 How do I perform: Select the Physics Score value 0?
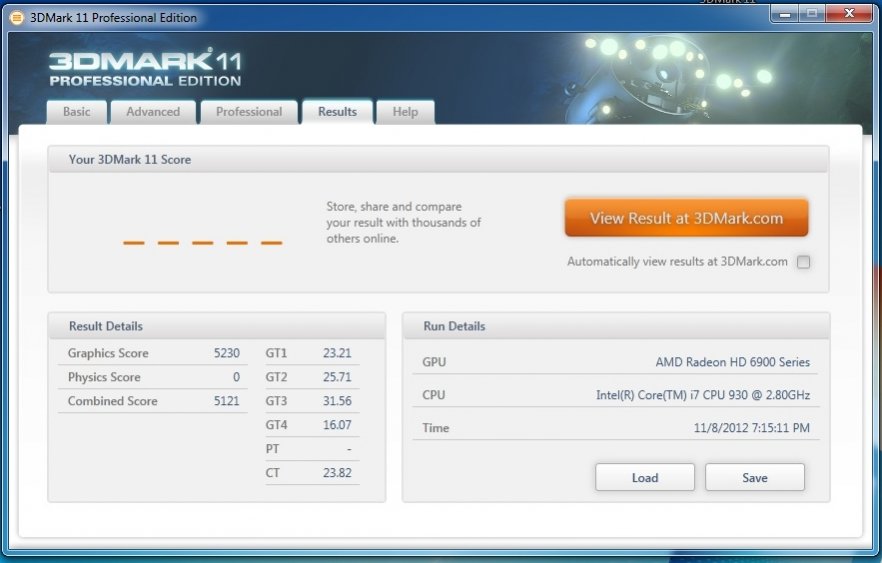236,377
